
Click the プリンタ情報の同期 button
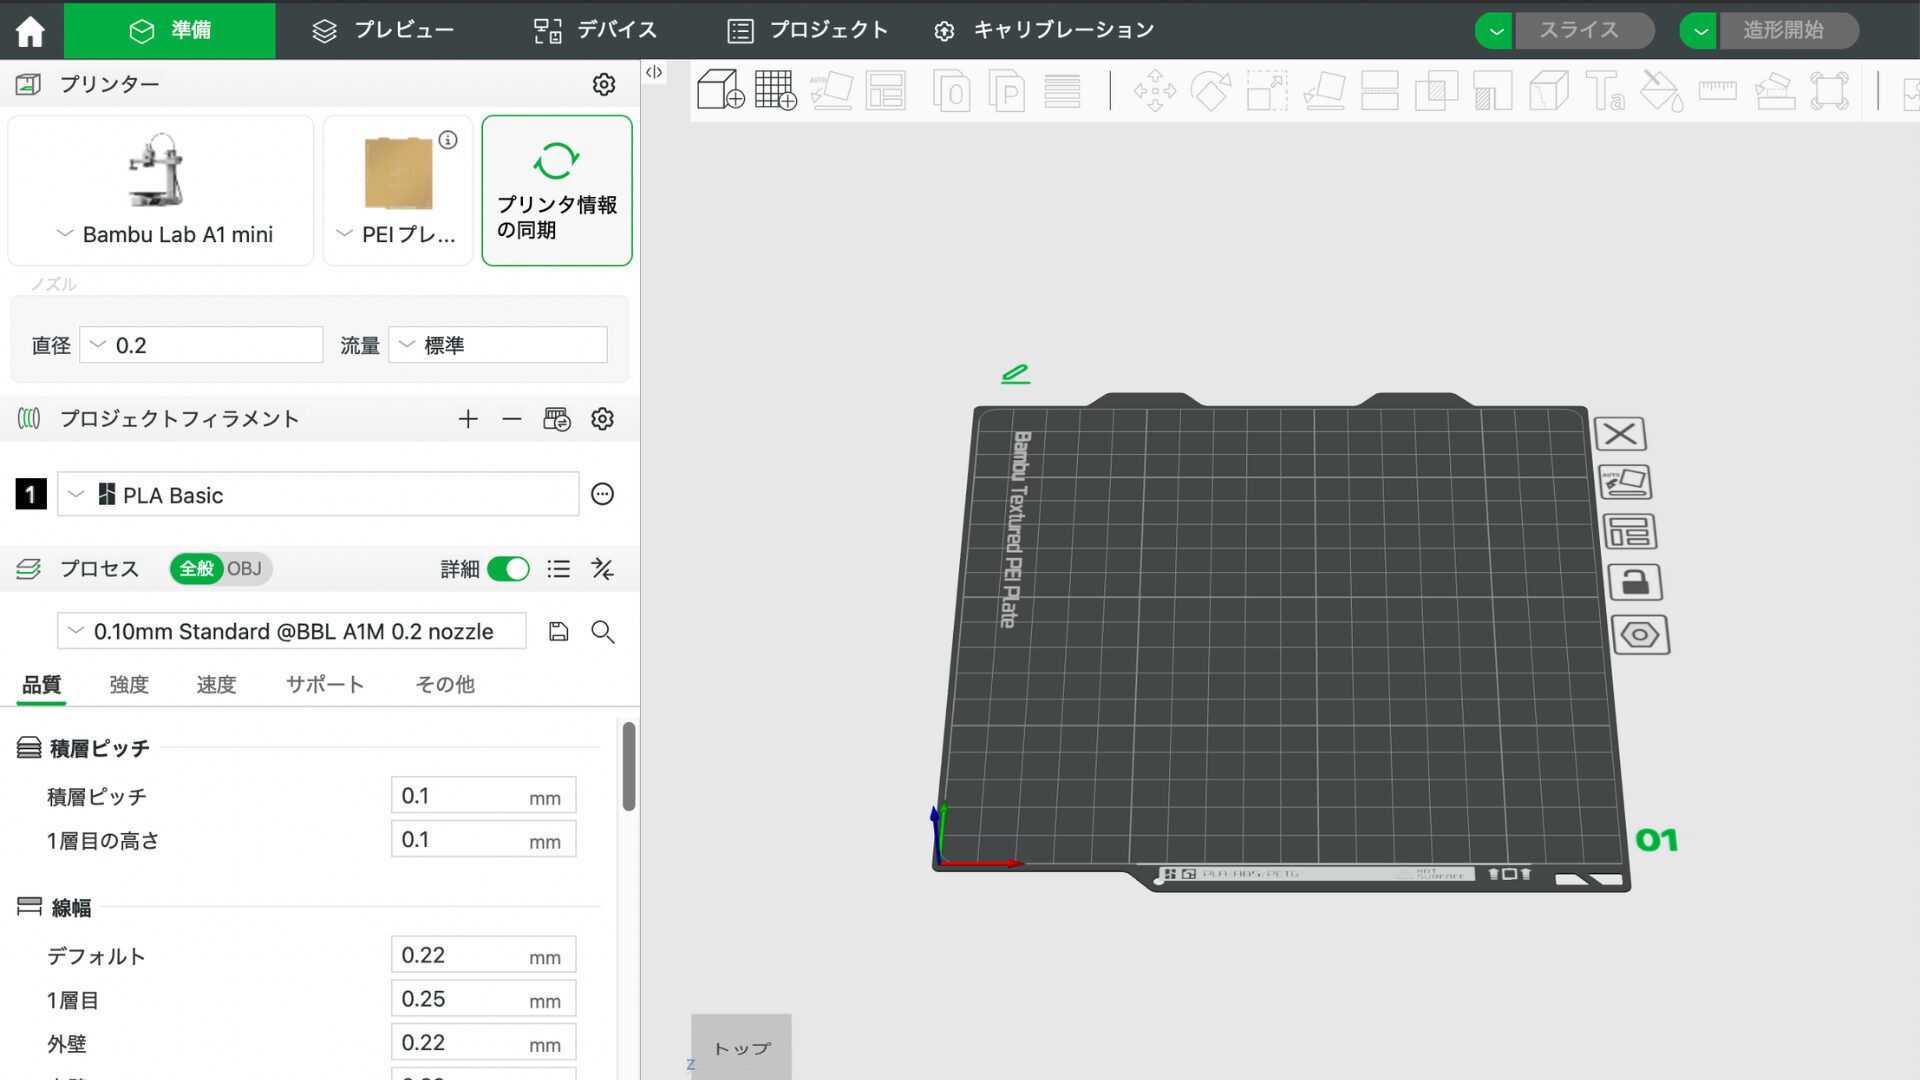pos(557,190)
